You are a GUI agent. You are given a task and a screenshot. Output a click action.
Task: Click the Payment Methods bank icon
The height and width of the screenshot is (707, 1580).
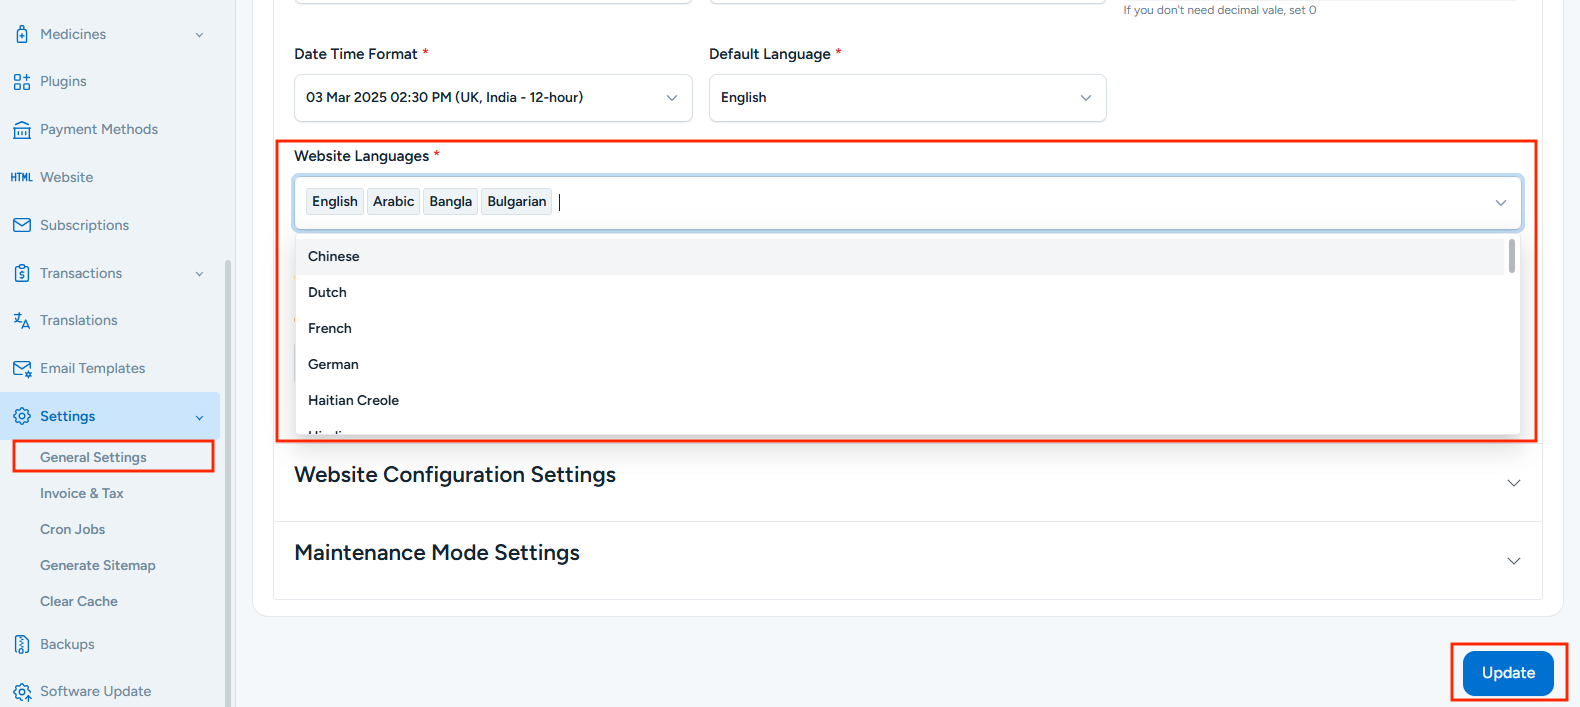point(22,130)
